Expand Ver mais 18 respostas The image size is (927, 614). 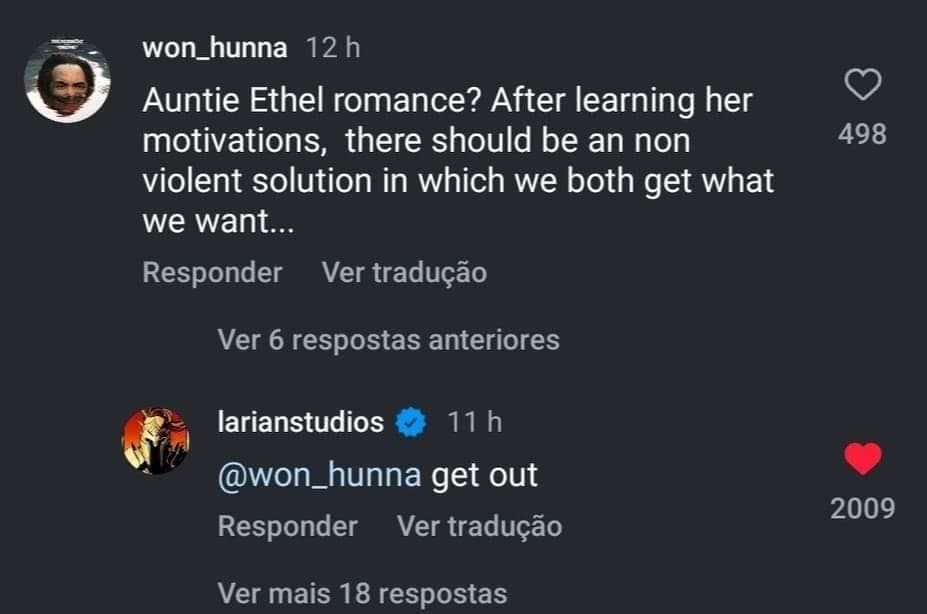pos(362,593)
